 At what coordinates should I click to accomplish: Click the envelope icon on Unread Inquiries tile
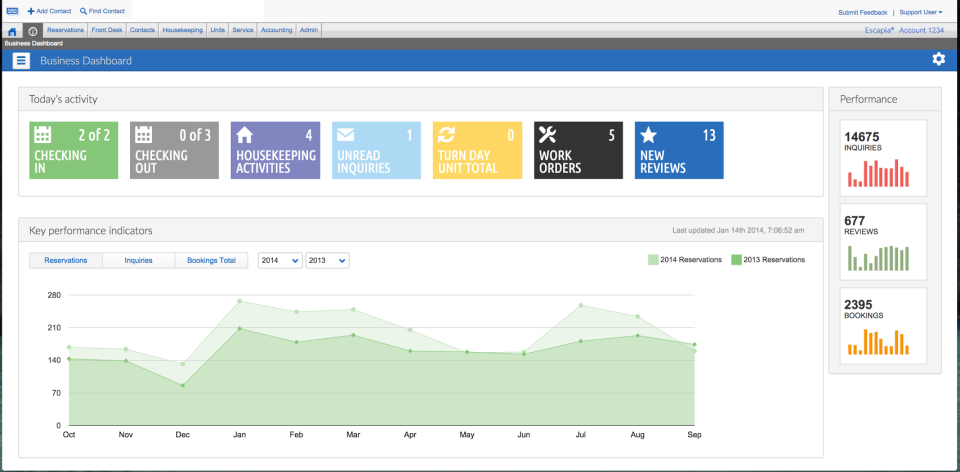[345, 134]
